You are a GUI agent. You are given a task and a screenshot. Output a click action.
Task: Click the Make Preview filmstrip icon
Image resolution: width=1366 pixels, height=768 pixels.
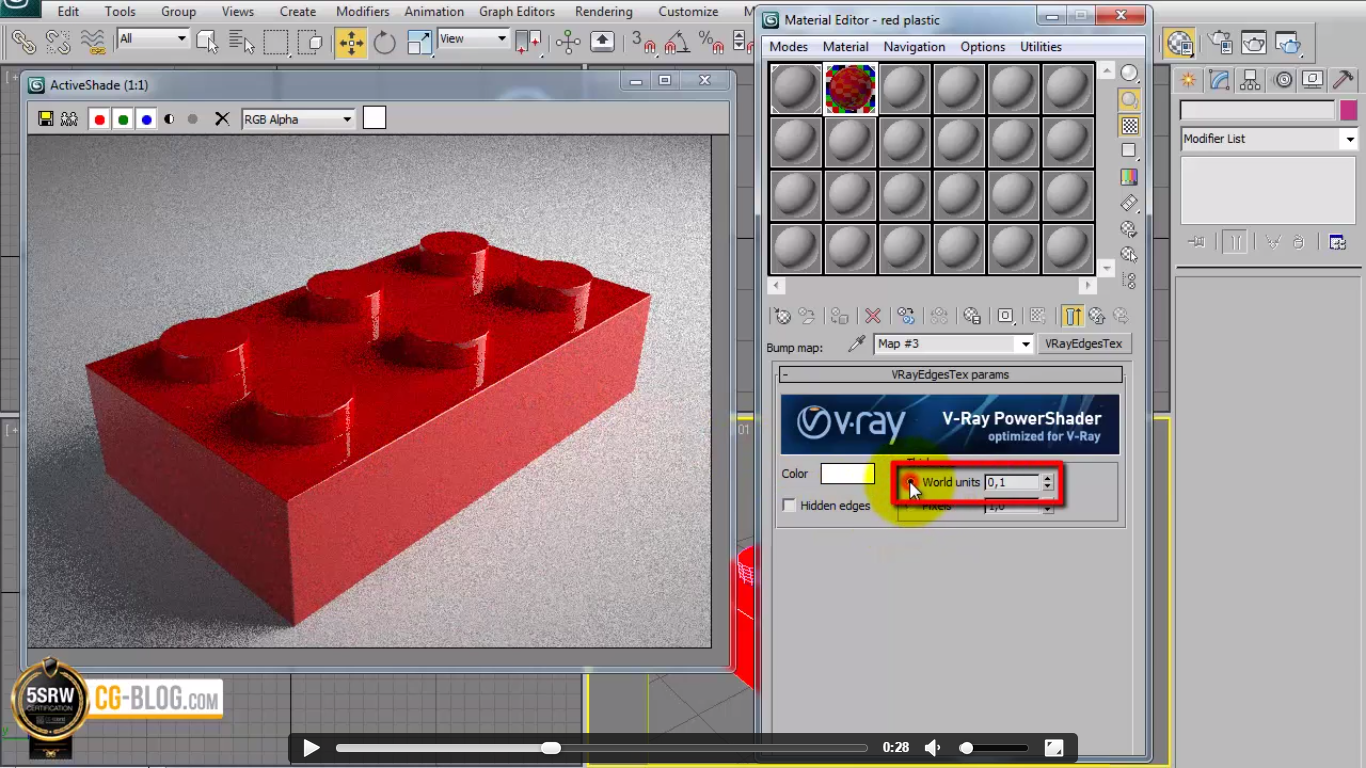(x=1129, y=203)
